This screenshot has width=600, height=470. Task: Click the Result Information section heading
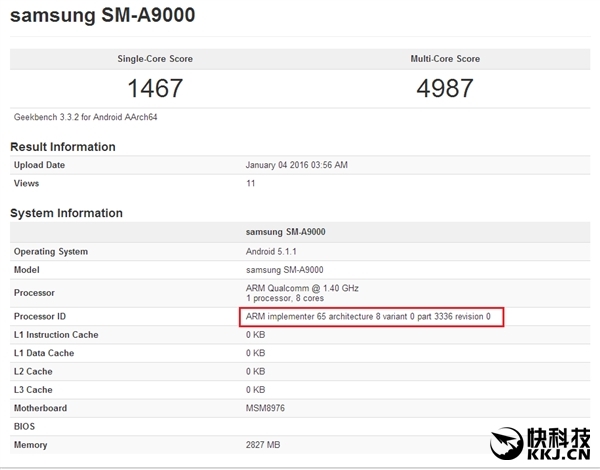coord(63,147)
